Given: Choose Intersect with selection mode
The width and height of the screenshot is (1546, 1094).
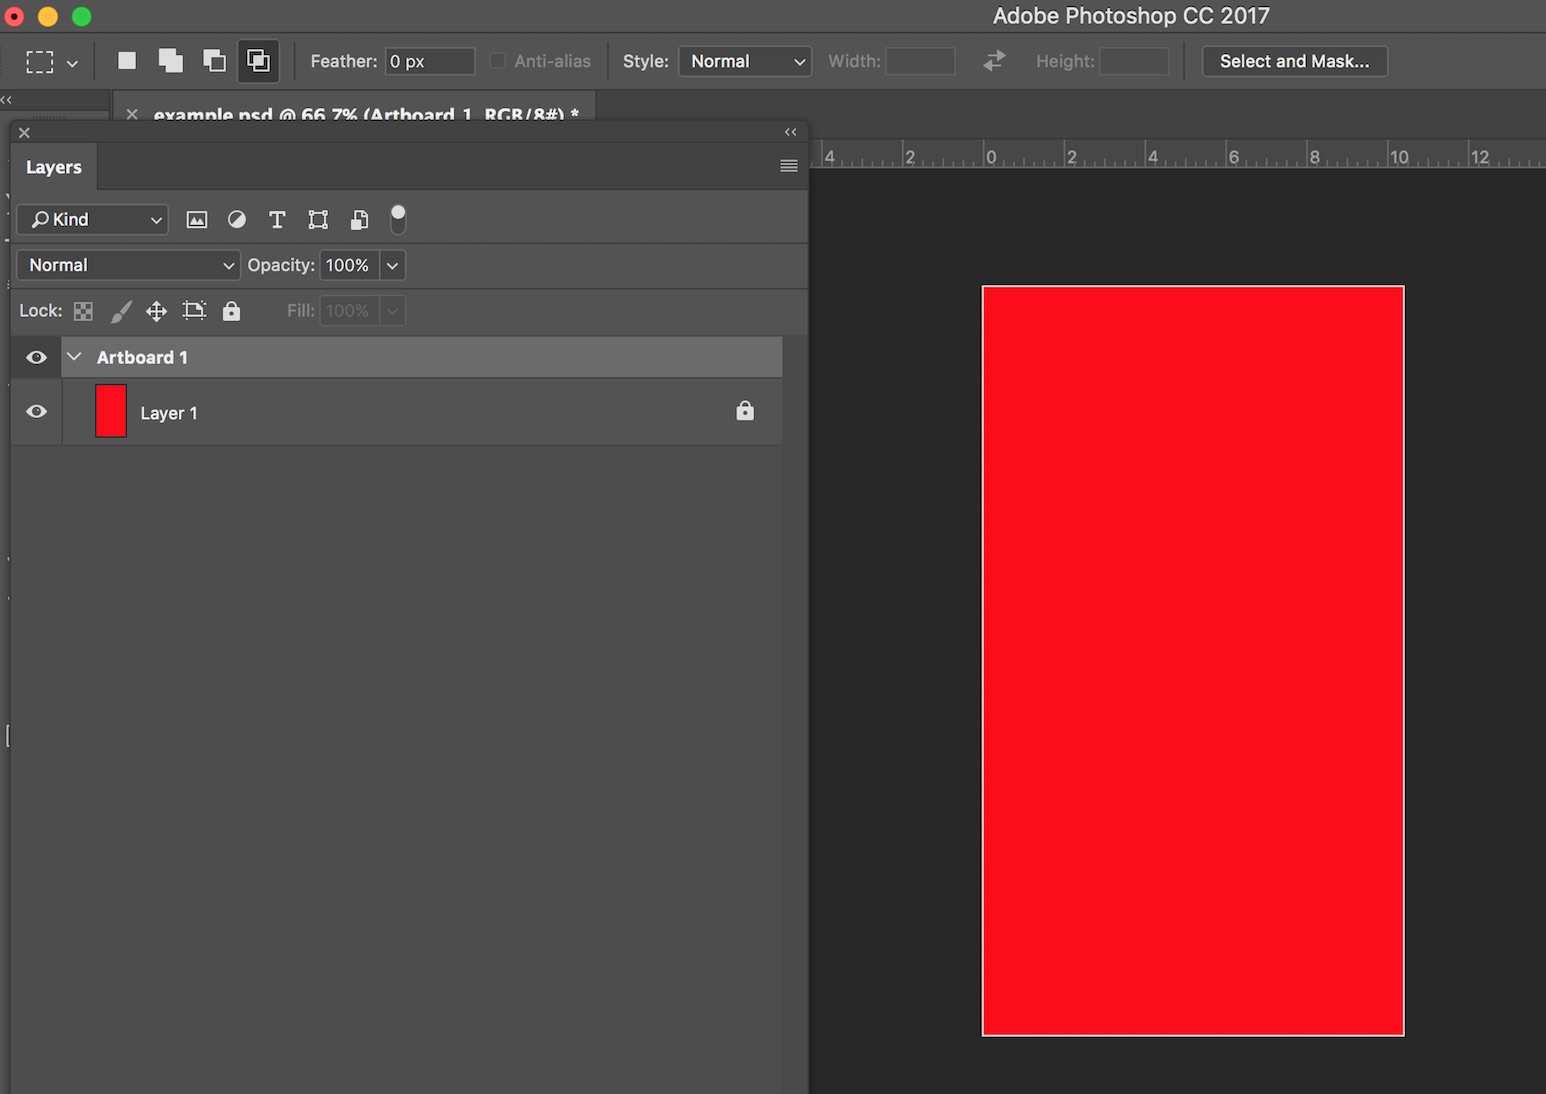Looking at the screenshot, I should [x=258, y=61].
